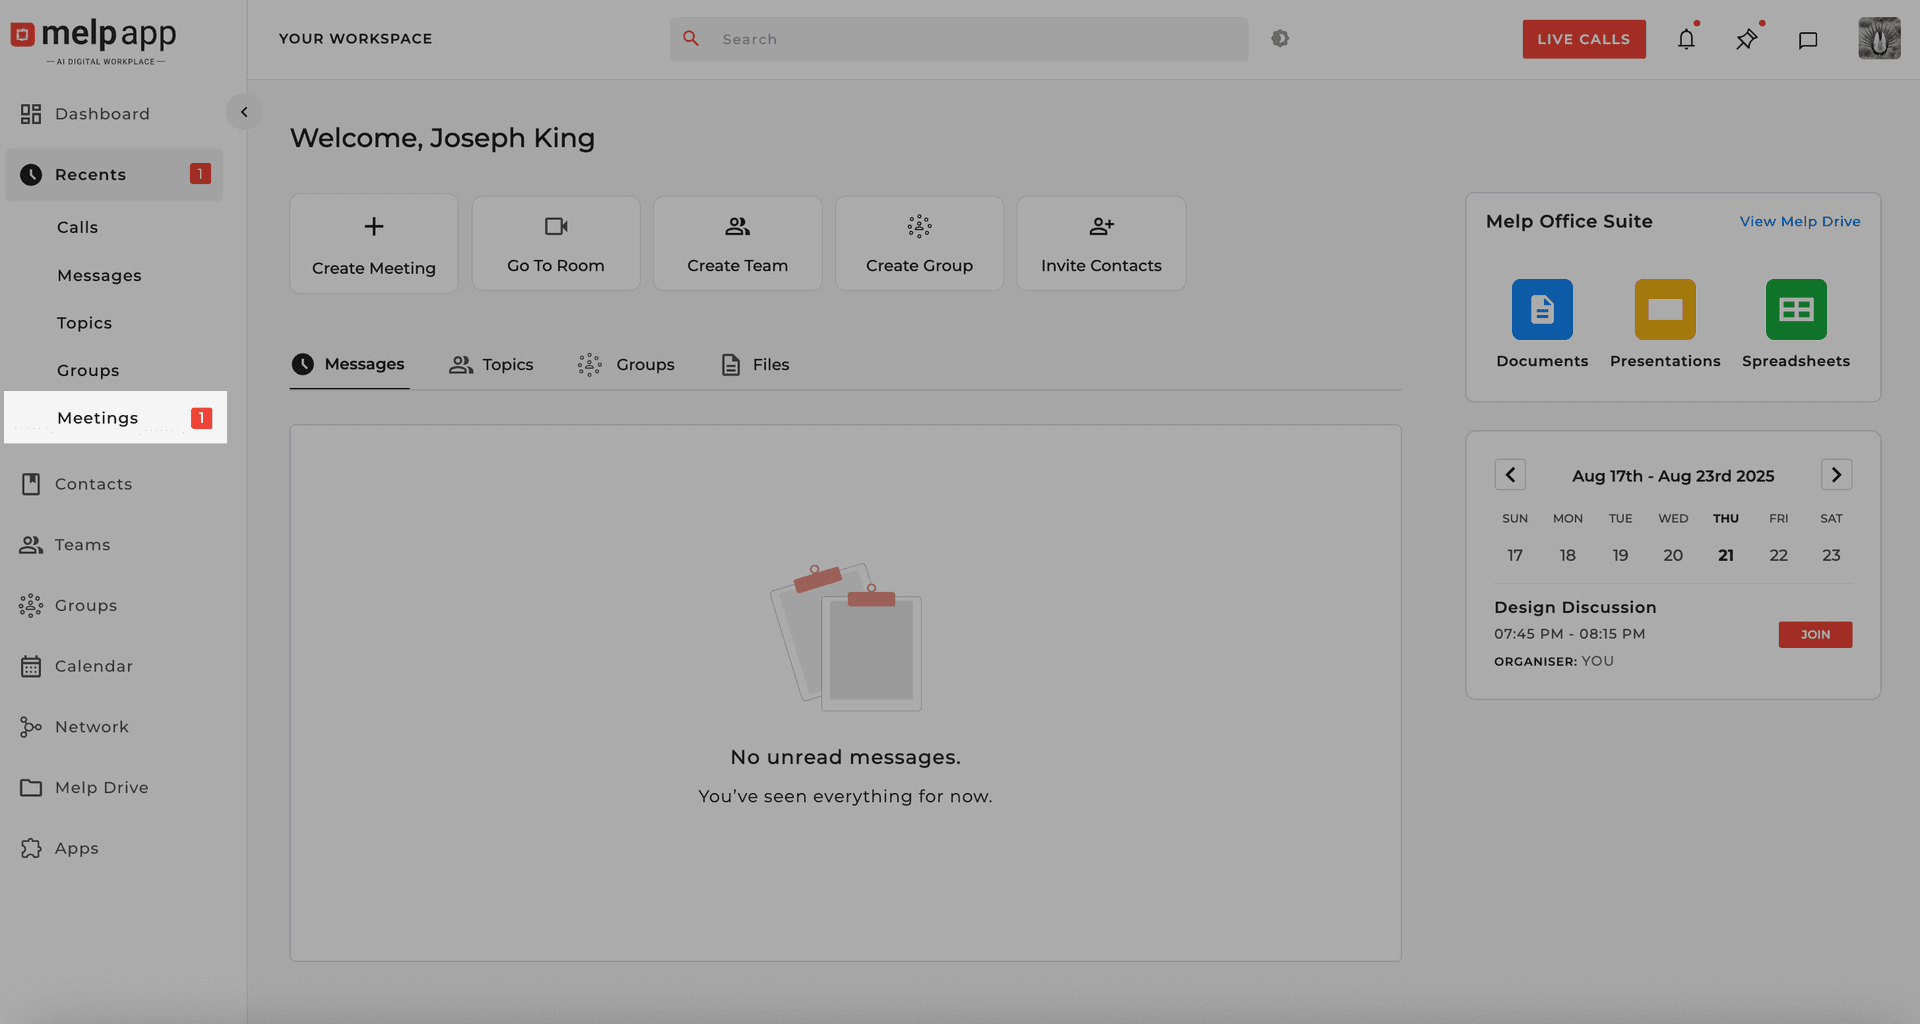1920x1024 pixels.
Task: Collapse the sidebar with the chevron
Action: [243, 111]
